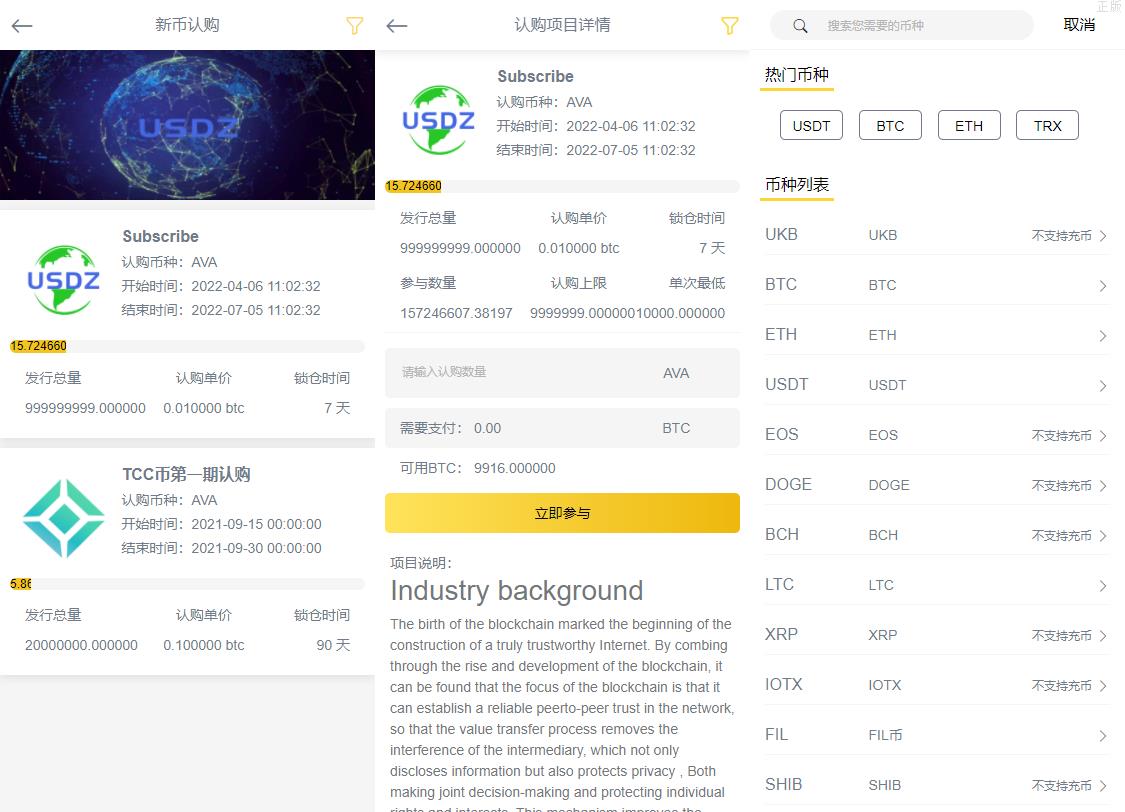Click the 15.724660 progress bar in details
Viewport: 1125px width, 812px height.
pos(561,186)
